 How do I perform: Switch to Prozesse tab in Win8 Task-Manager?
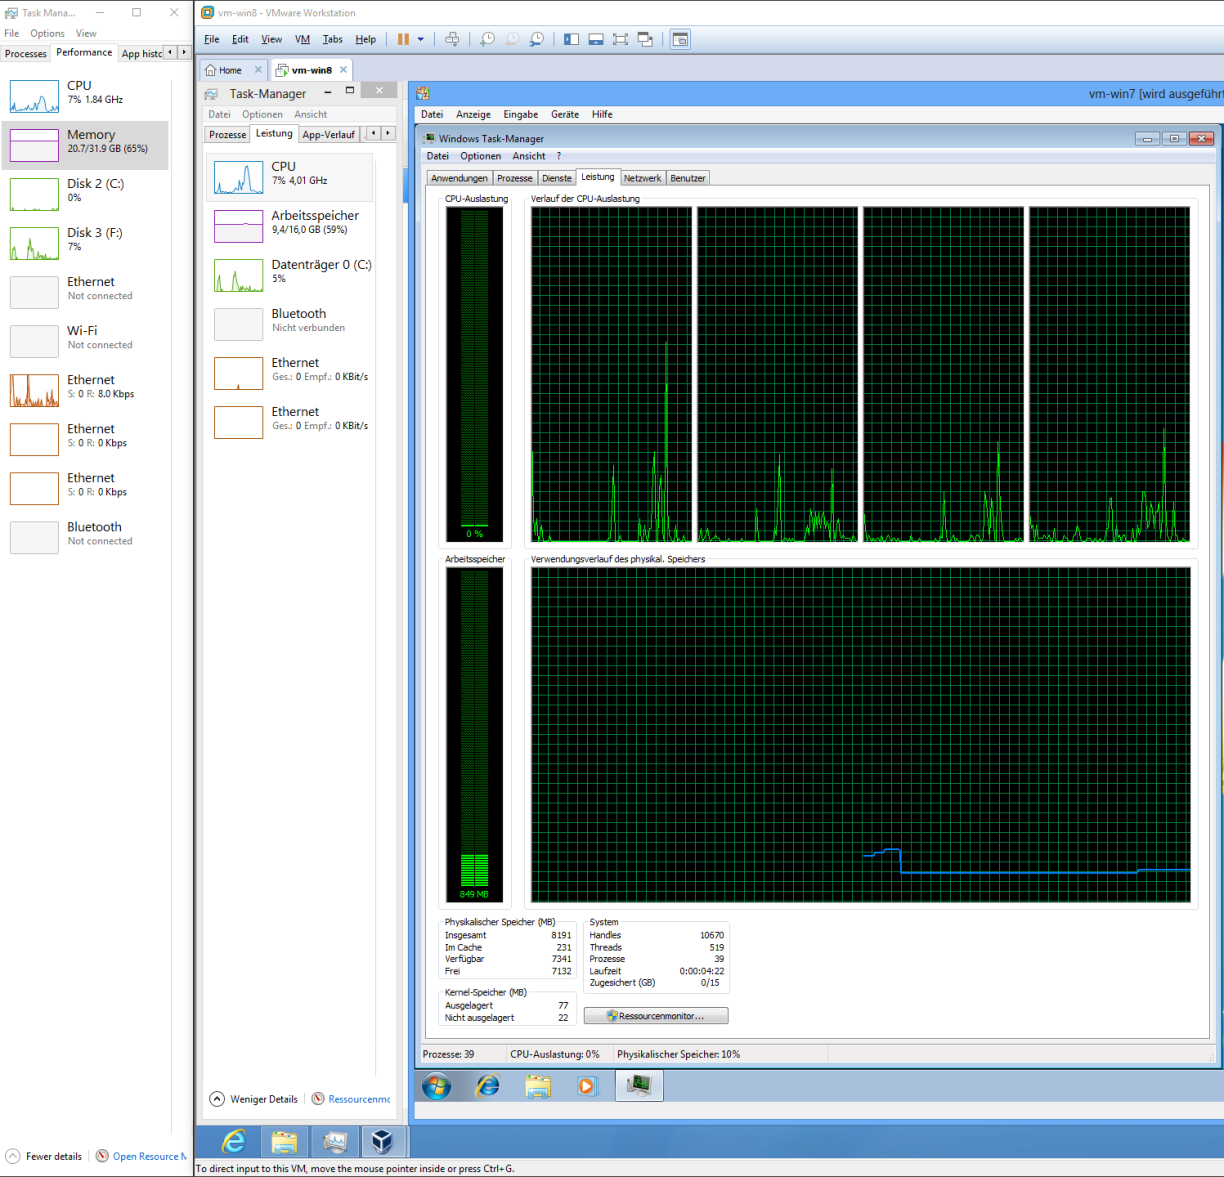[227, 134]
